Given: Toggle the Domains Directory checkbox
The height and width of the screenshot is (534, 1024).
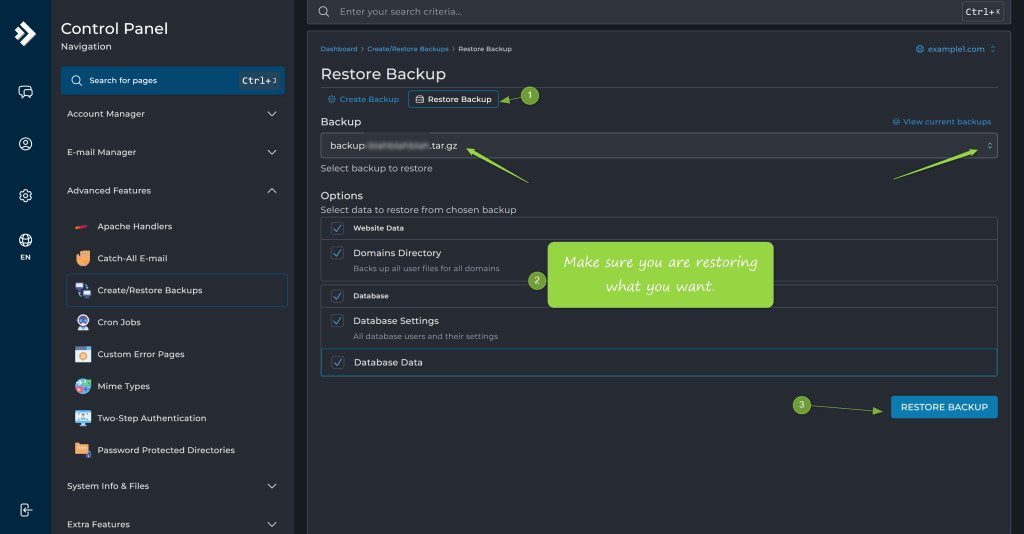Looking at the screenshot, I should click(x=337, y=253).
